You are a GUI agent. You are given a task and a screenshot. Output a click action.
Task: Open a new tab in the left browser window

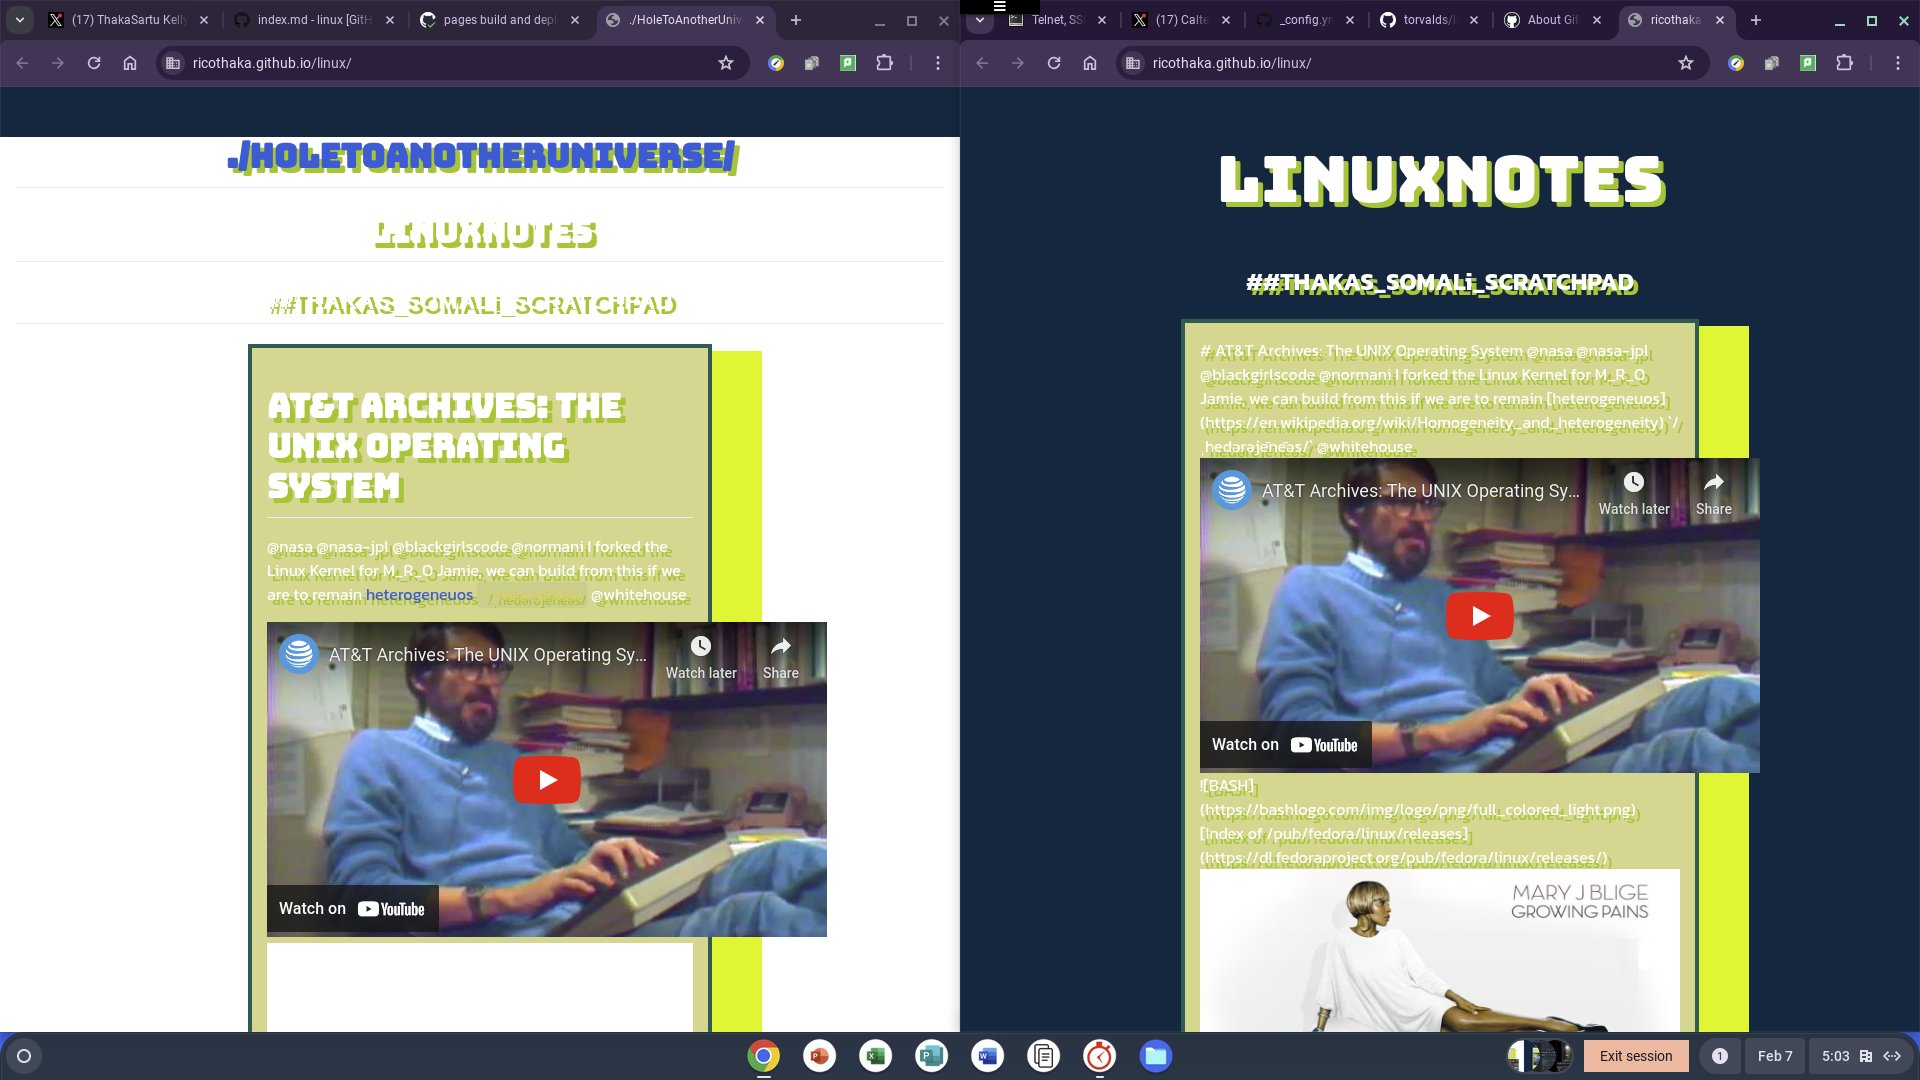[x=796, y=20]
